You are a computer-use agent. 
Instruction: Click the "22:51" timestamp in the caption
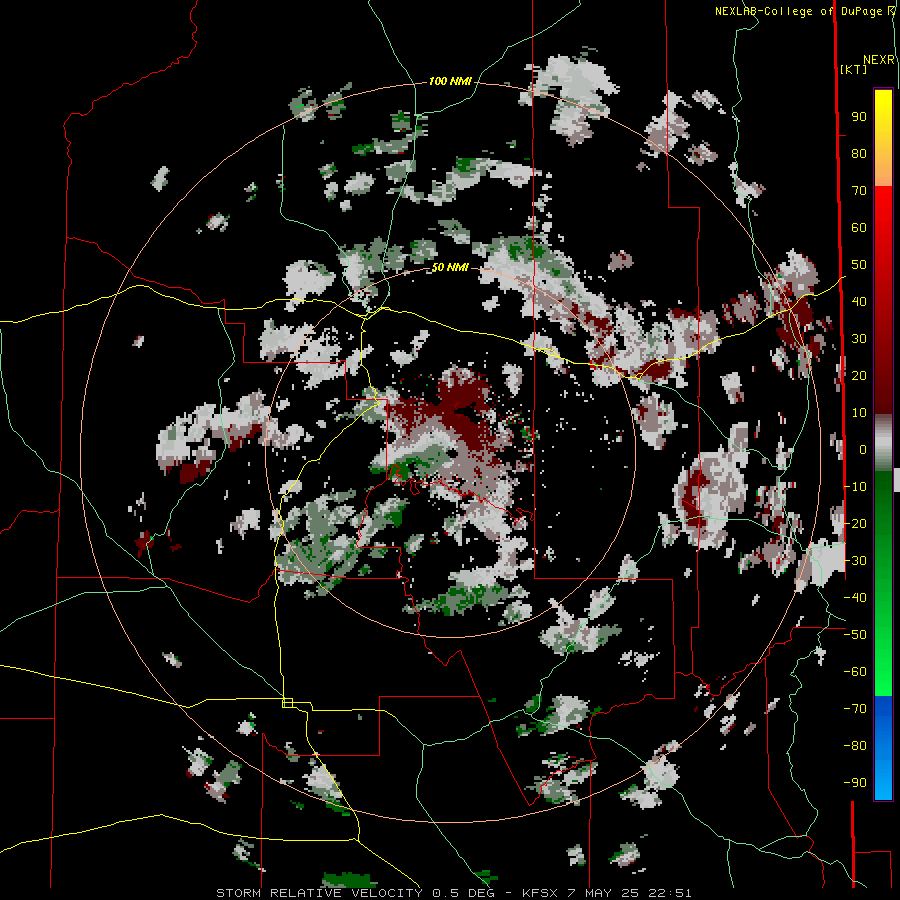[x=670, y=893]
